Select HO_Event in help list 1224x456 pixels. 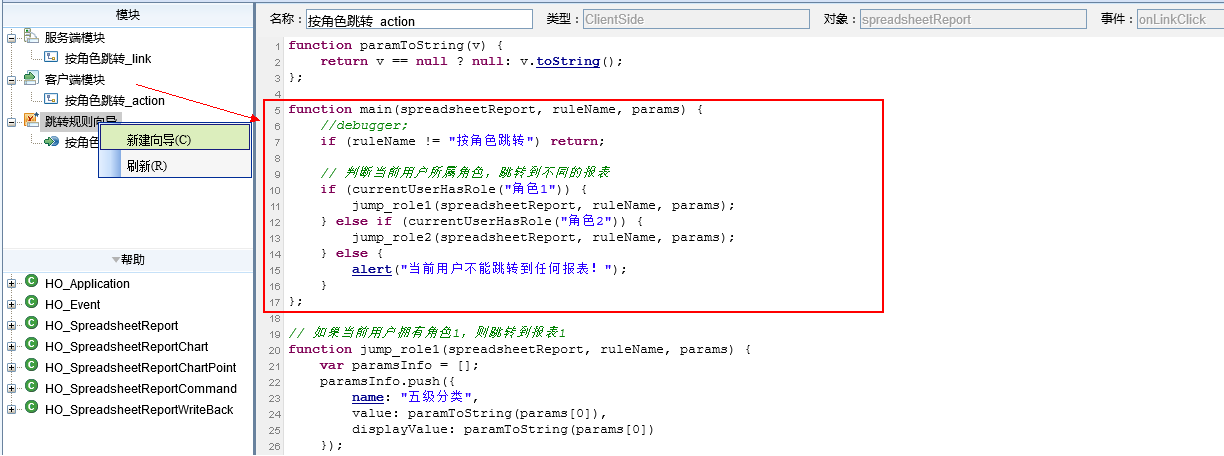tap(72, 305)
